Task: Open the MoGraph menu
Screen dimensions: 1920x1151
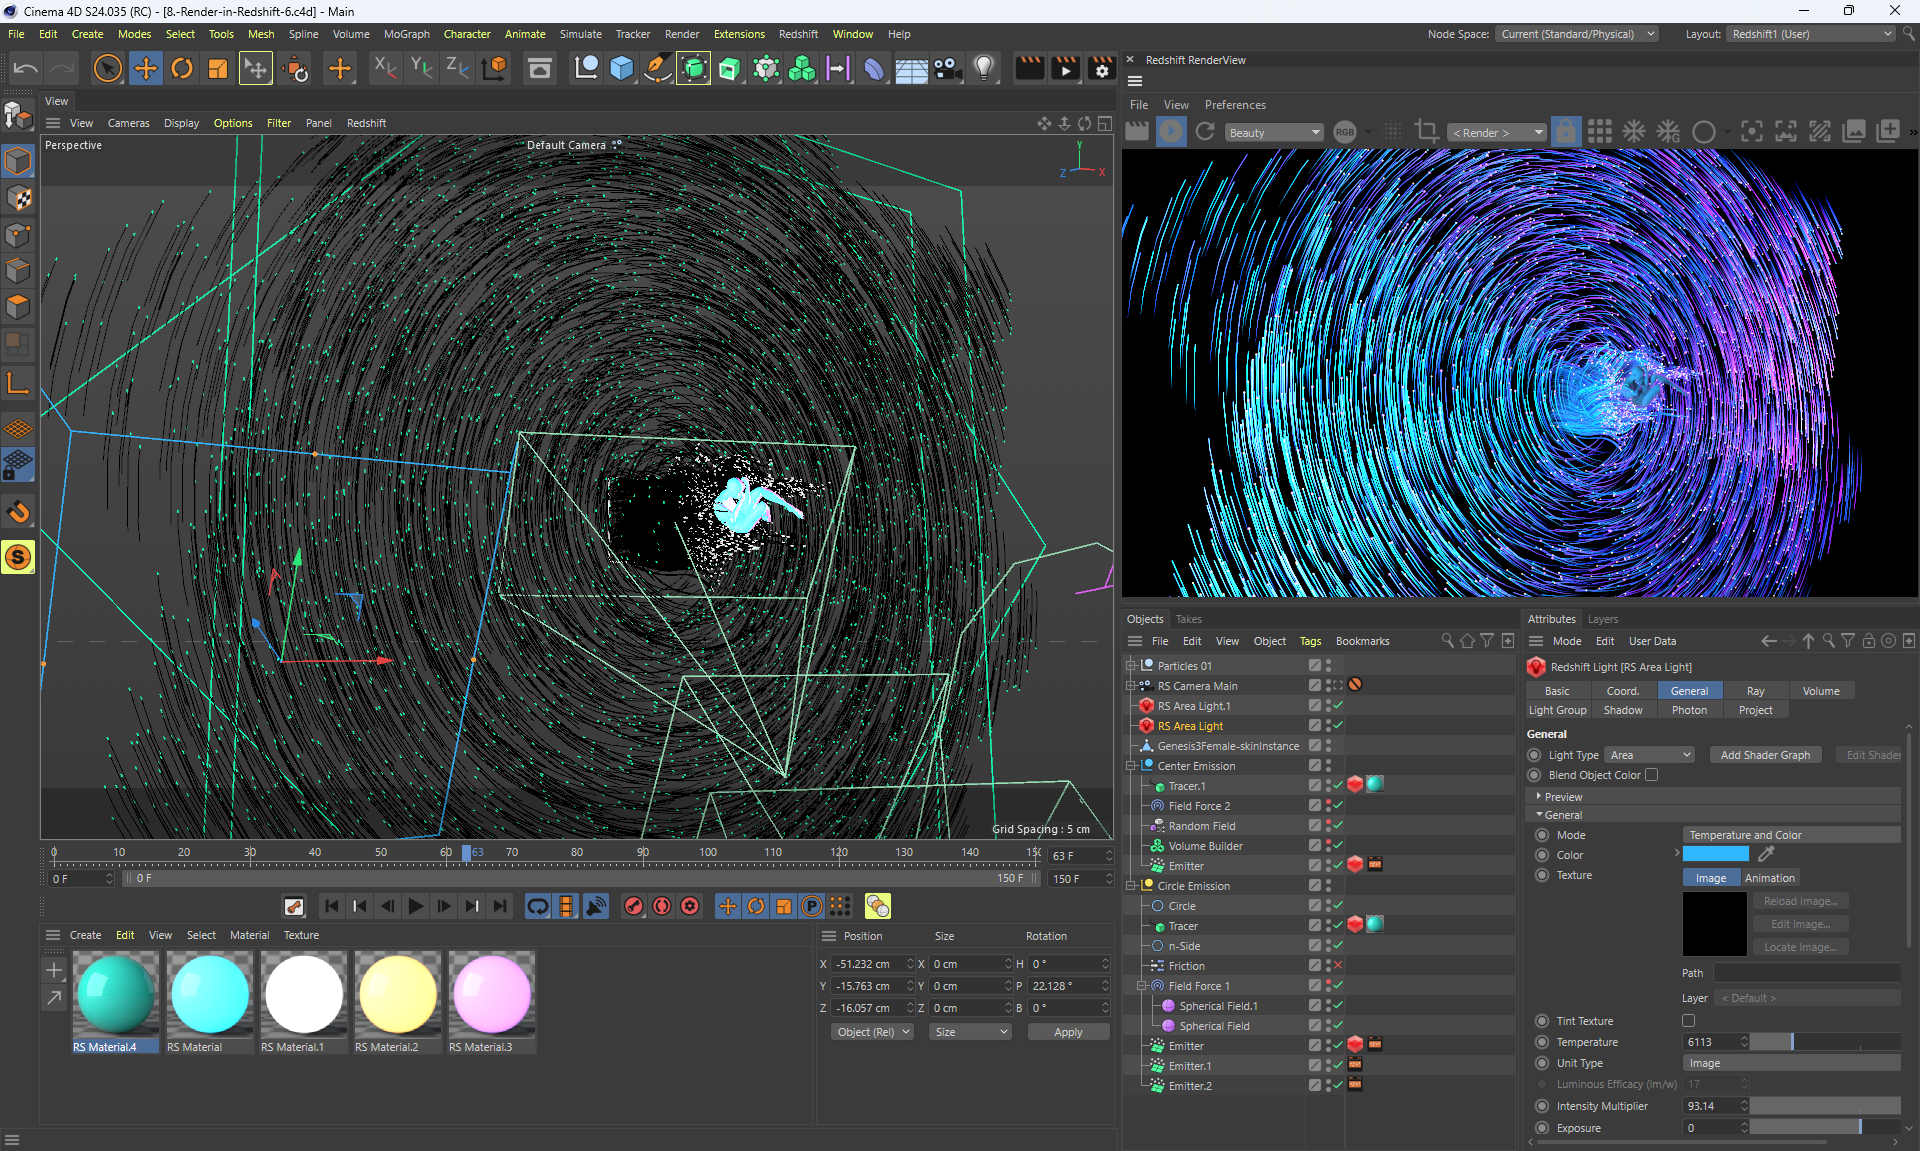Action: point(406,34)
